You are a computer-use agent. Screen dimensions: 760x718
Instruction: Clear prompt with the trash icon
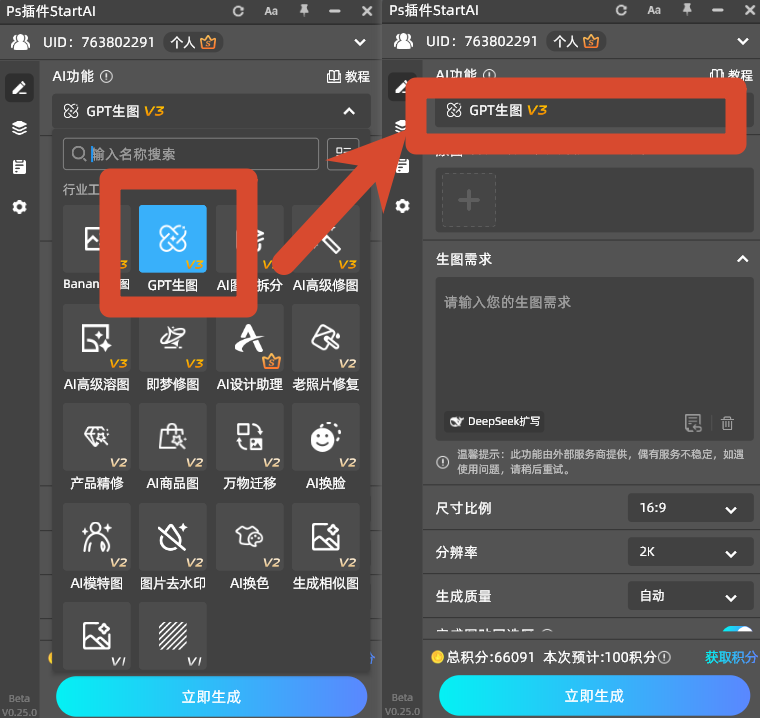coord(727,423)
